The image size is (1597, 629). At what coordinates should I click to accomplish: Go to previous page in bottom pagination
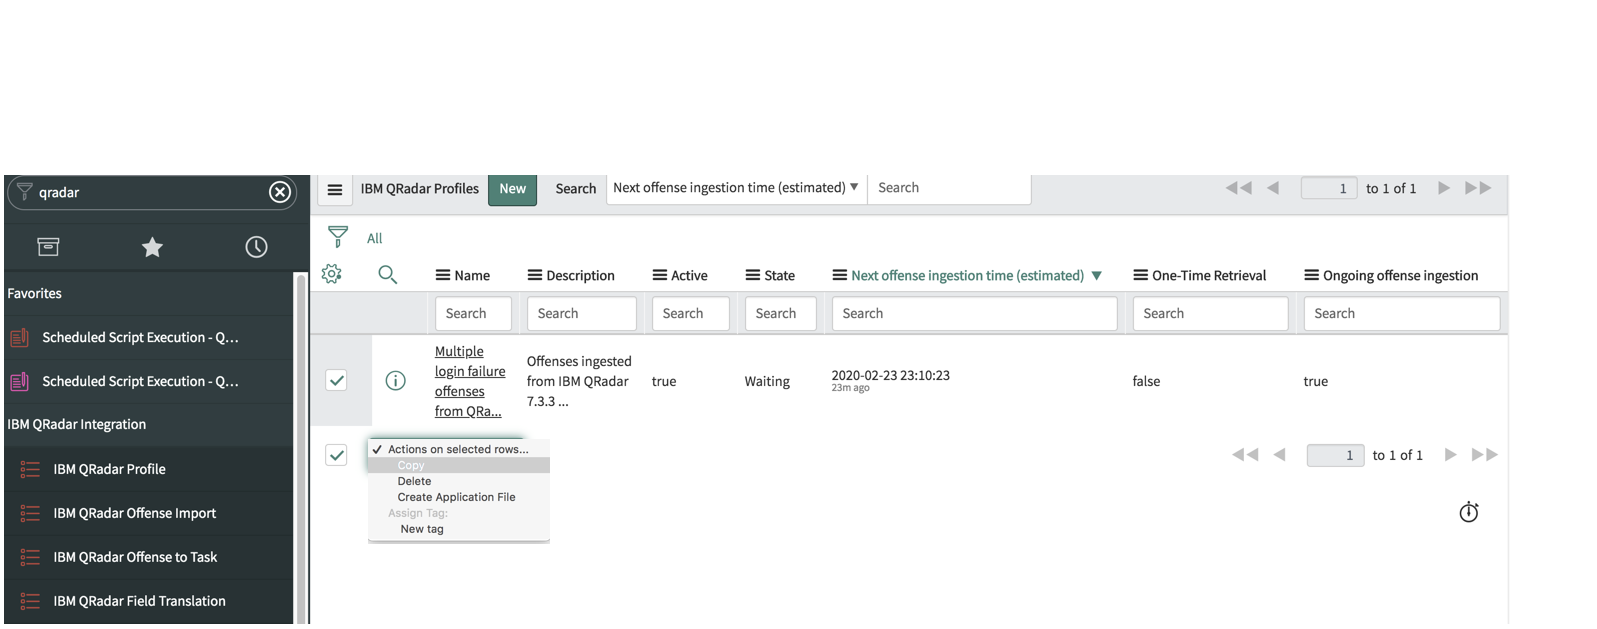(1279, 455)
